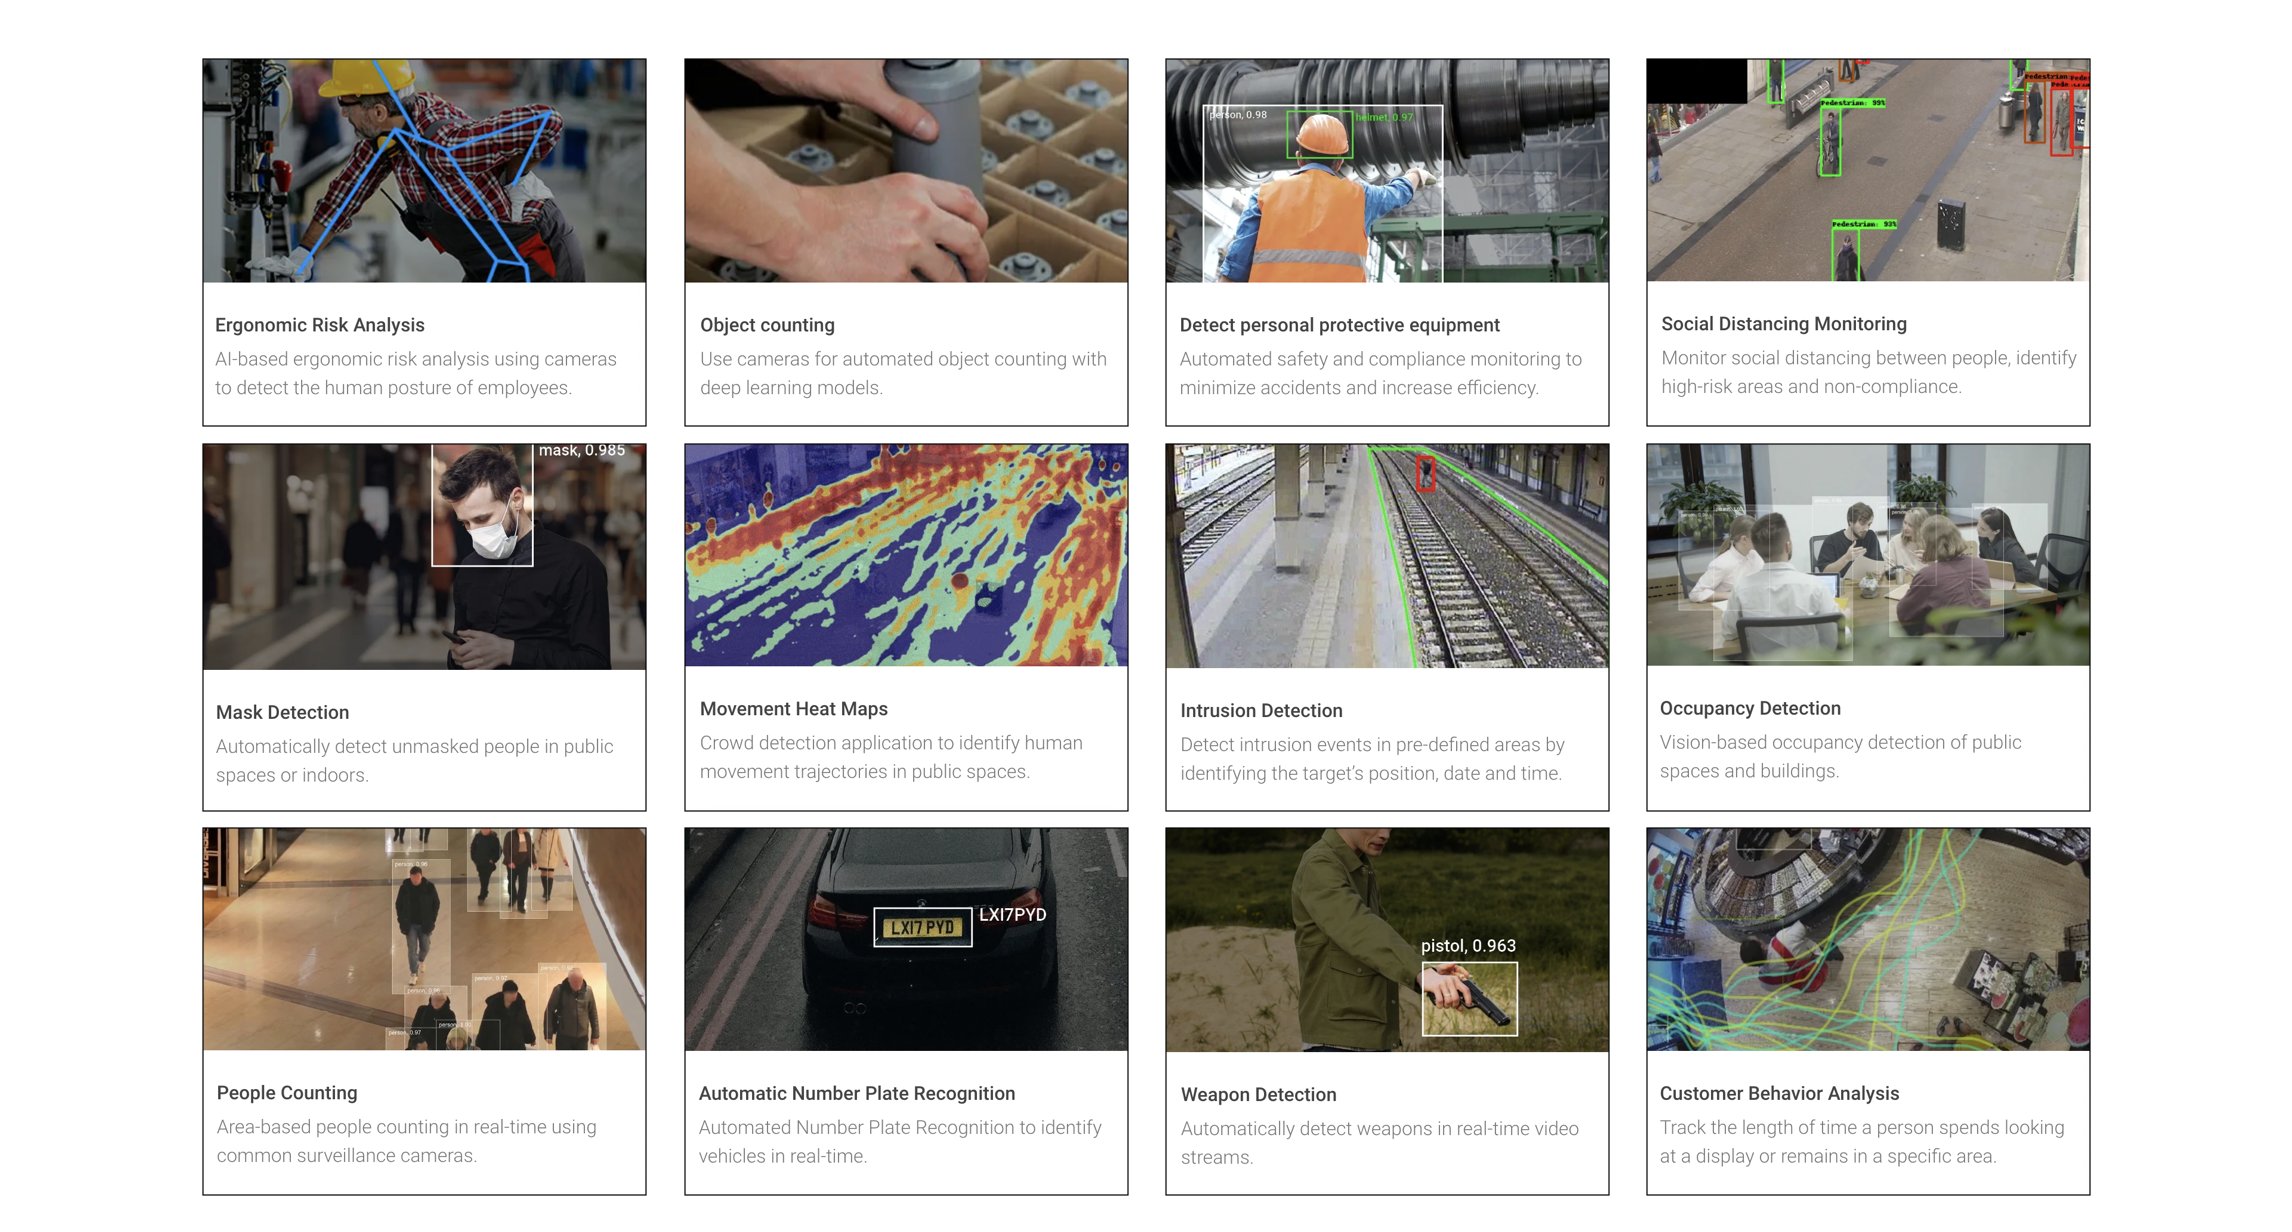Click the Object counting card image
The width and height of the screenshot is (2292, 1232).
pos(906,170)
